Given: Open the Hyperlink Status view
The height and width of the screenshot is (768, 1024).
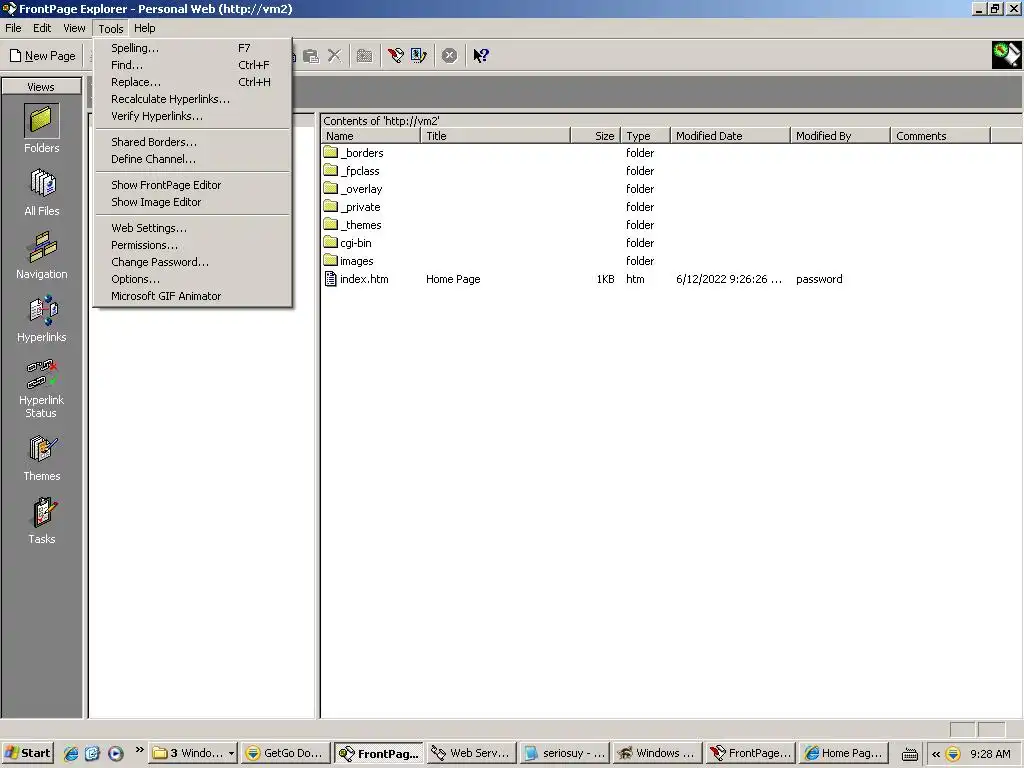Looking at the screenshot, I should (x=41, y=388).
